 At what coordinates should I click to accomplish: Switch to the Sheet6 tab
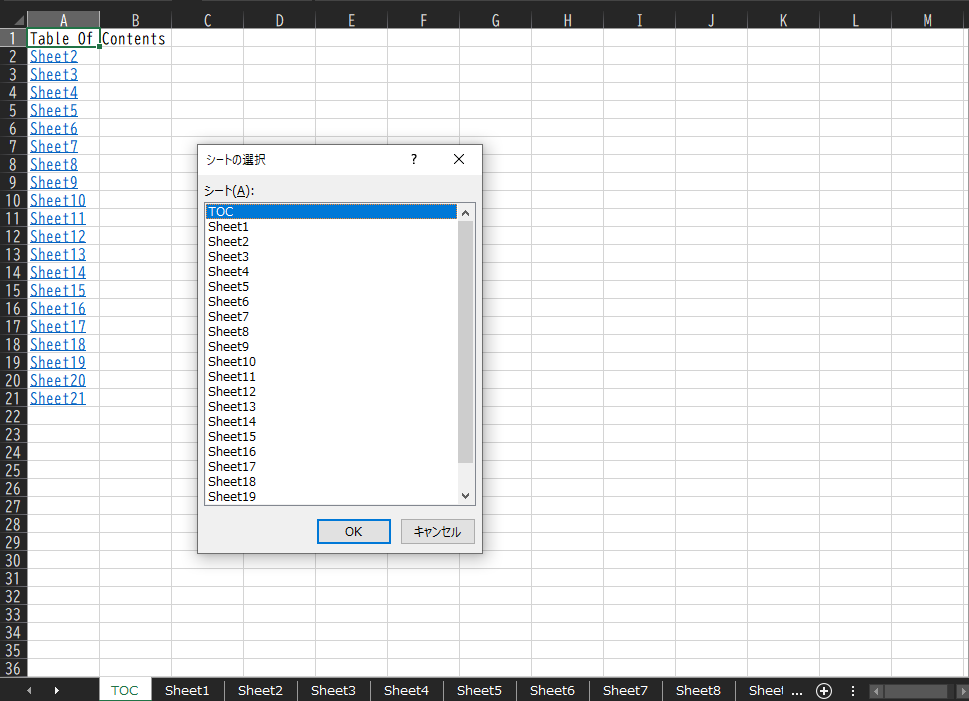pyautogui.click(x=552, y=690)
